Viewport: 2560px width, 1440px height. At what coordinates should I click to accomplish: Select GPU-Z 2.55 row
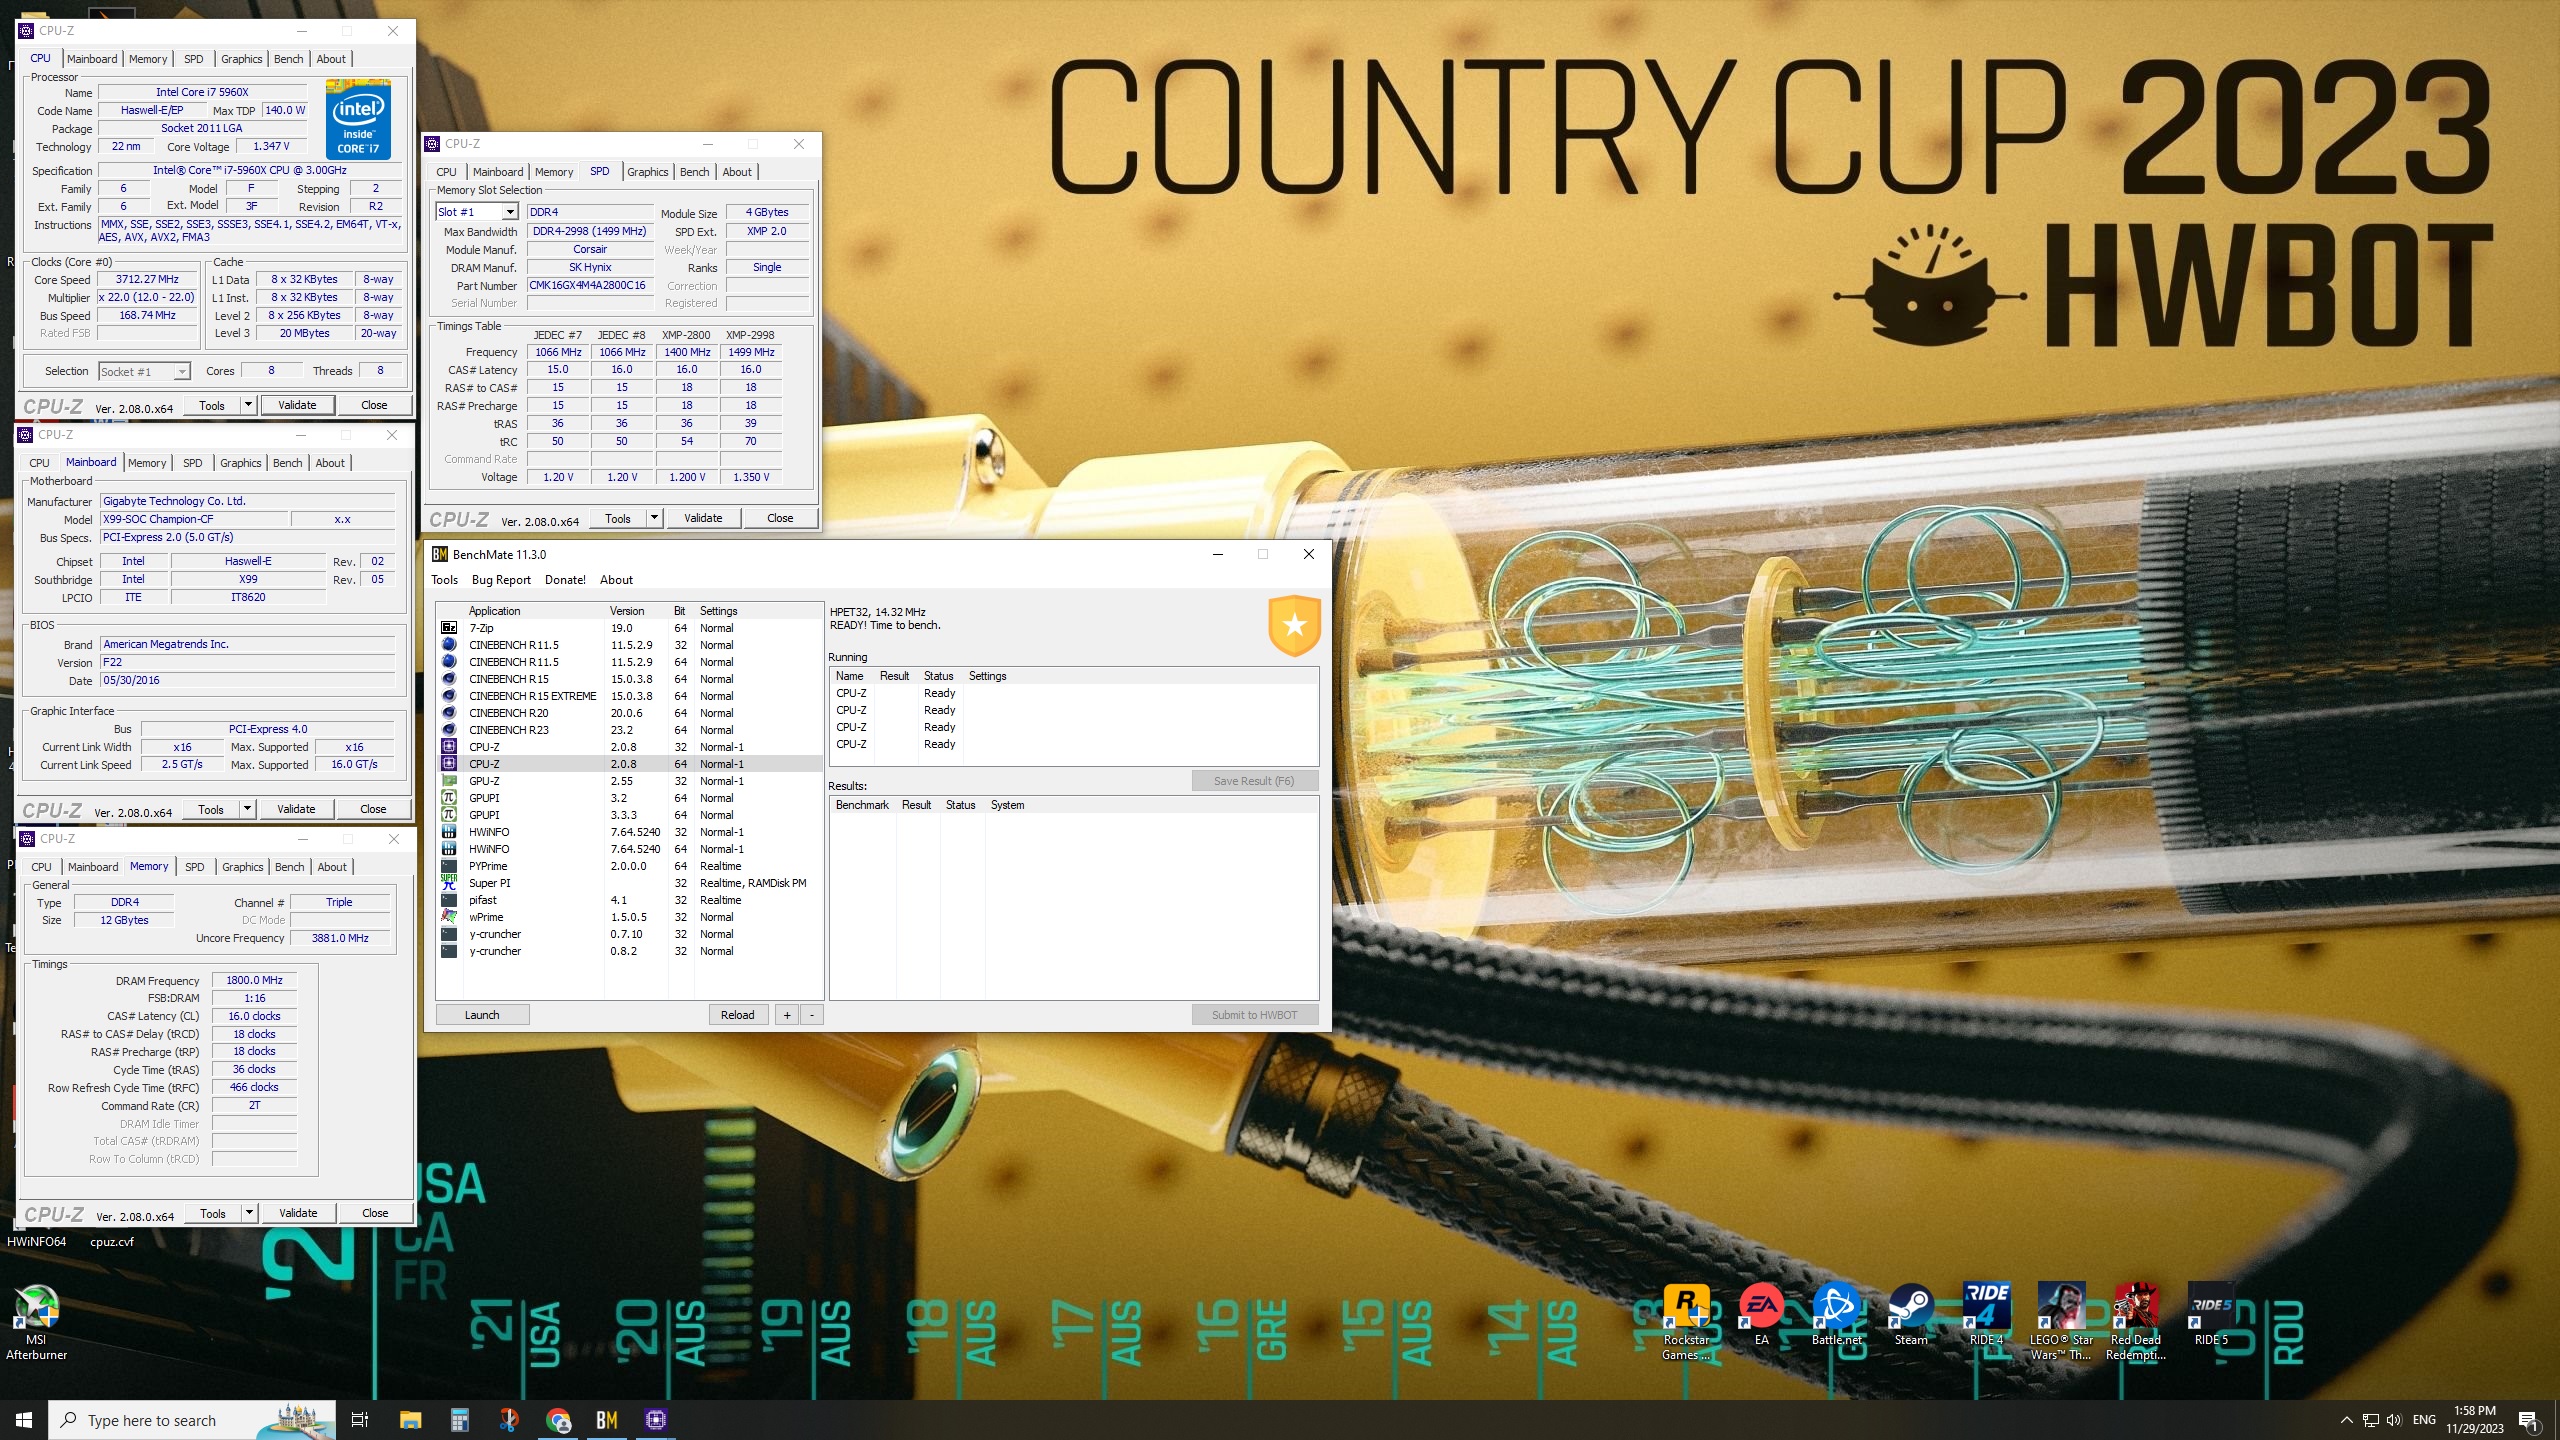[x=628, y=781]
